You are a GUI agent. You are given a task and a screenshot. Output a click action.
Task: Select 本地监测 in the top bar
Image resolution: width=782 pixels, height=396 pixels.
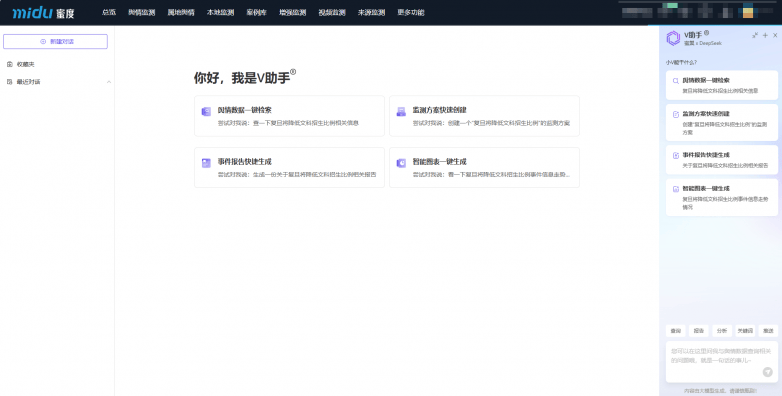point(220,12)
